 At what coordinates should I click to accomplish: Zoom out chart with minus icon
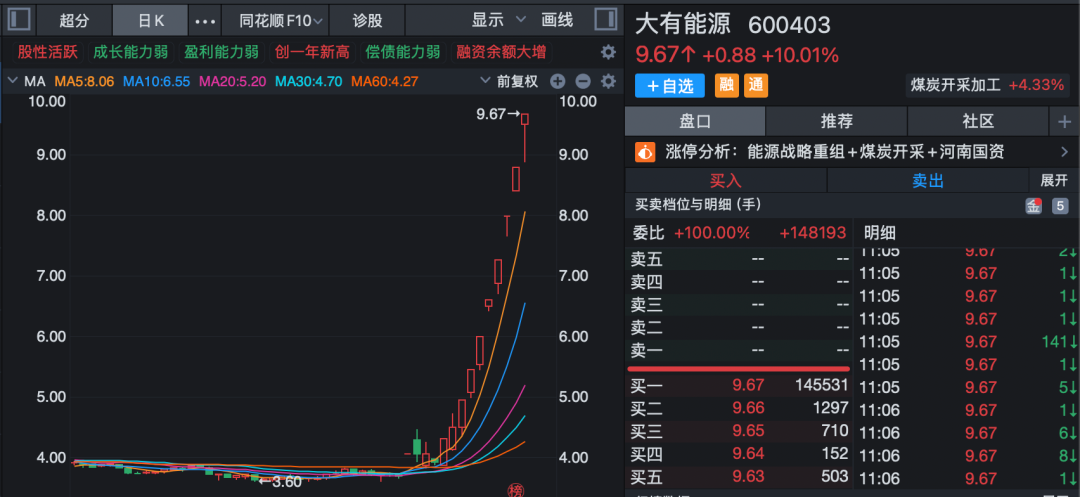pos(583,81)
